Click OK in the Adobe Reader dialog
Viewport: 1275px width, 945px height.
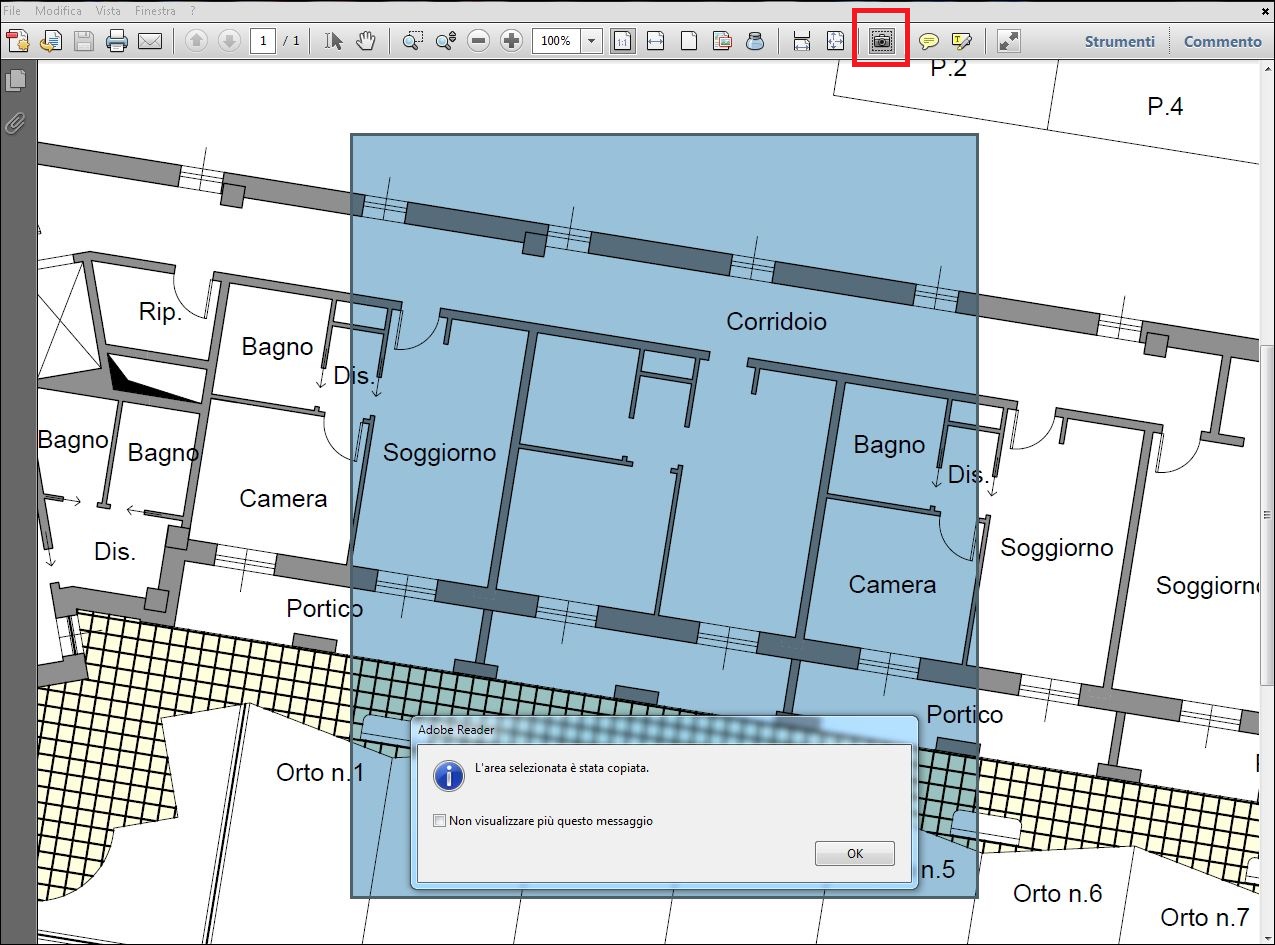855,854
